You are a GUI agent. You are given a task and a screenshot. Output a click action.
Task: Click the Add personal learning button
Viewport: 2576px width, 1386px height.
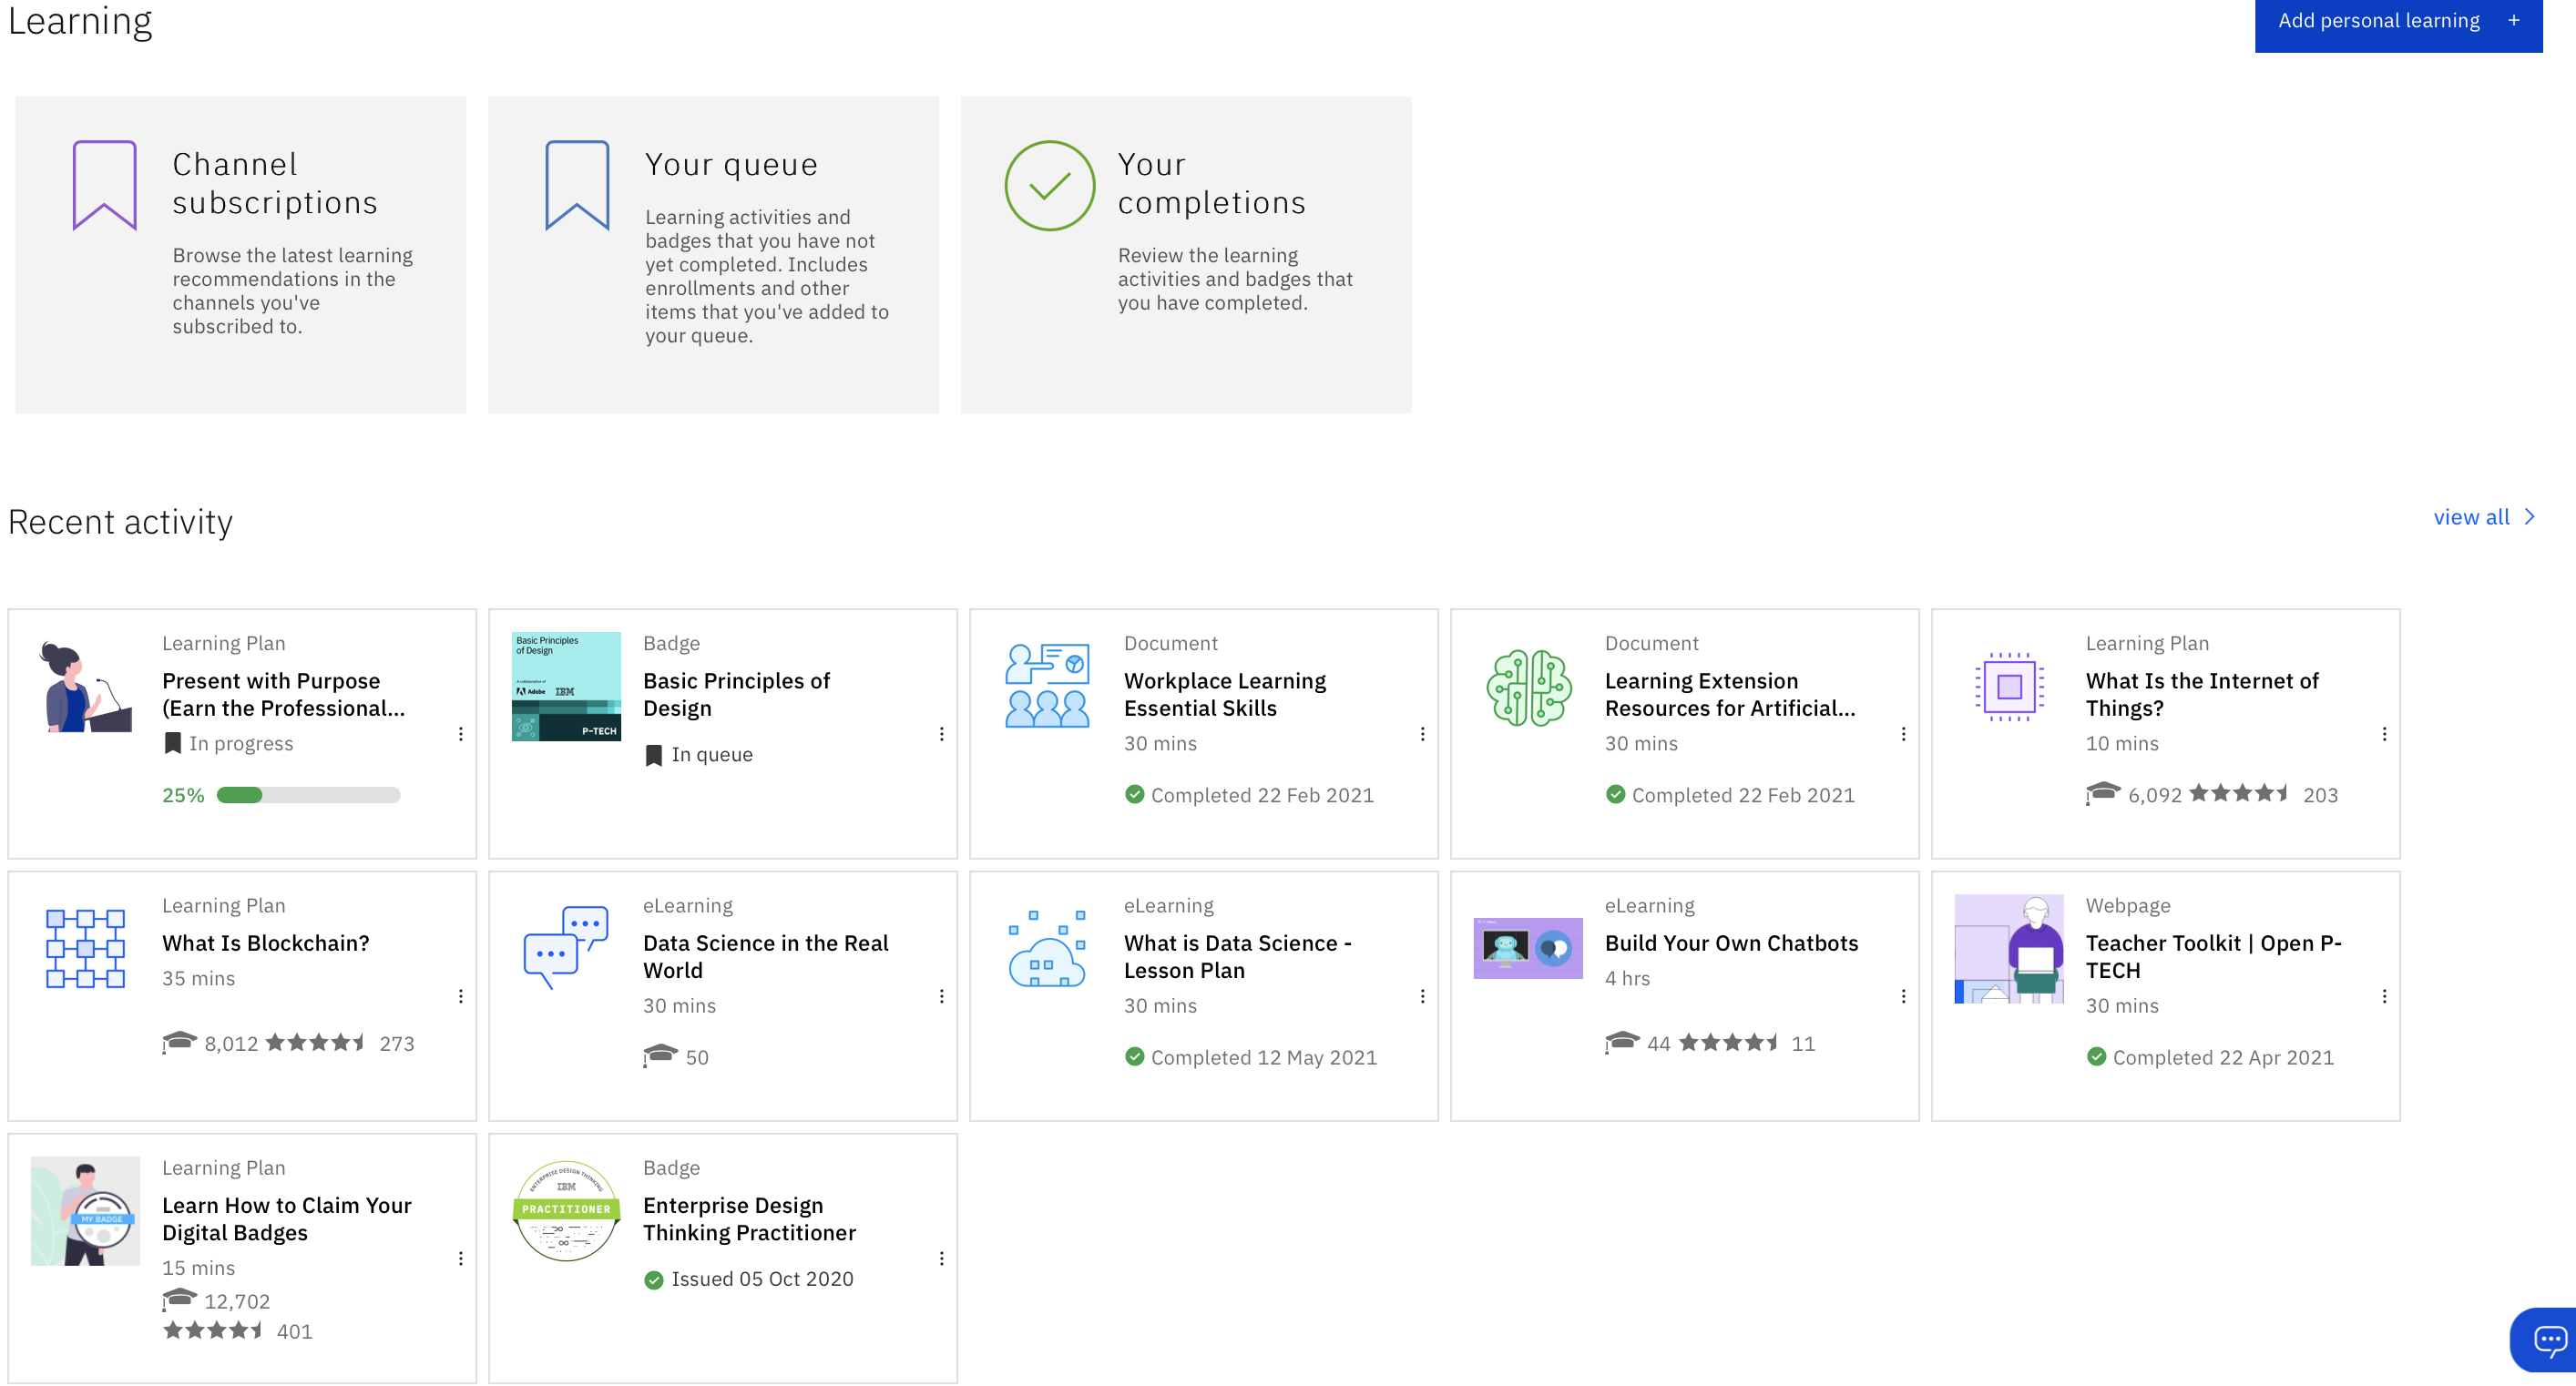[x=2398, y=21]
